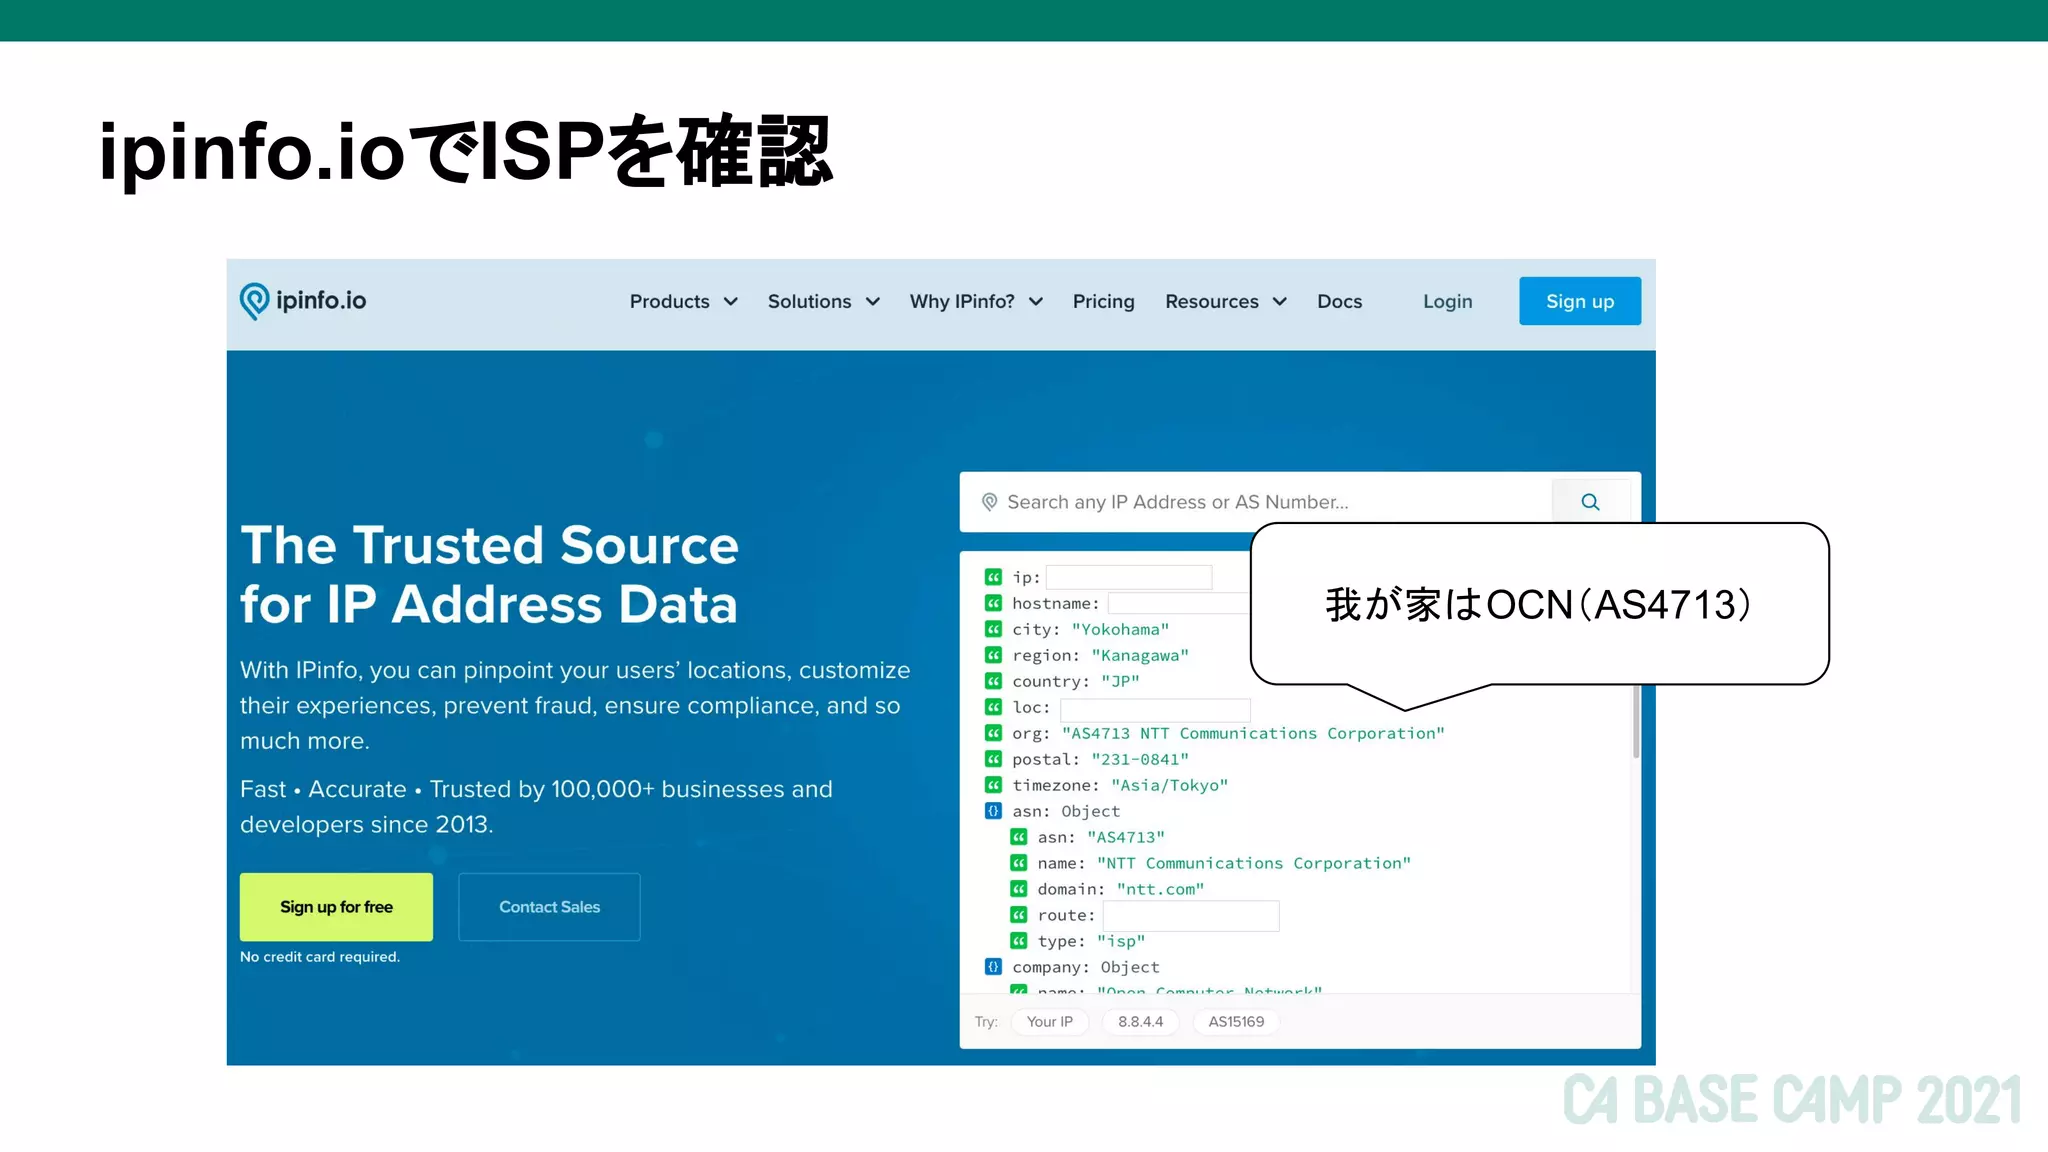The image size is (2048, 1152).
Task: Select the city value "Yokohama"
Action: point(1120,629)
